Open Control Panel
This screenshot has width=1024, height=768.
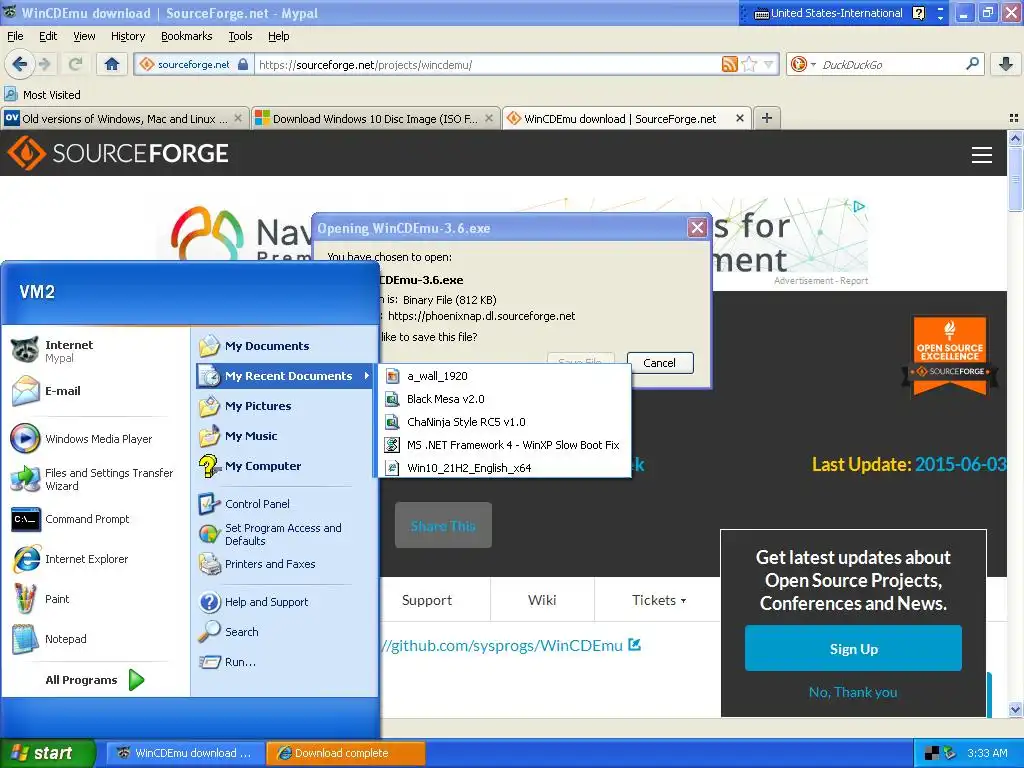tap(284, 504)
